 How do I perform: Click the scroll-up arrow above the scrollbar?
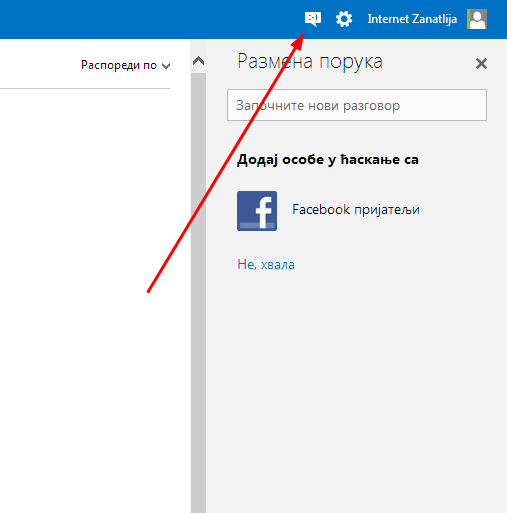coord(198,61)
